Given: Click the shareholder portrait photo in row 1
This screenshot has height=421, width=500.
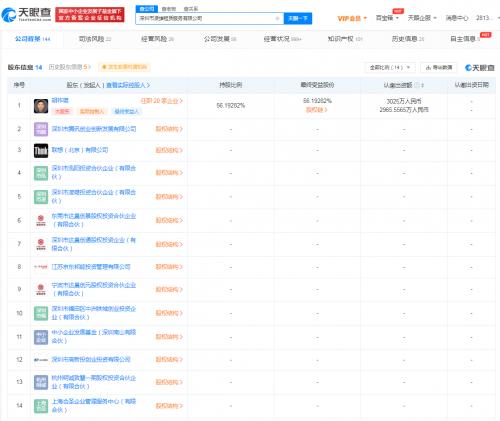Looking at the screenshot, I should pyautogui.click(x=41, y=106).
